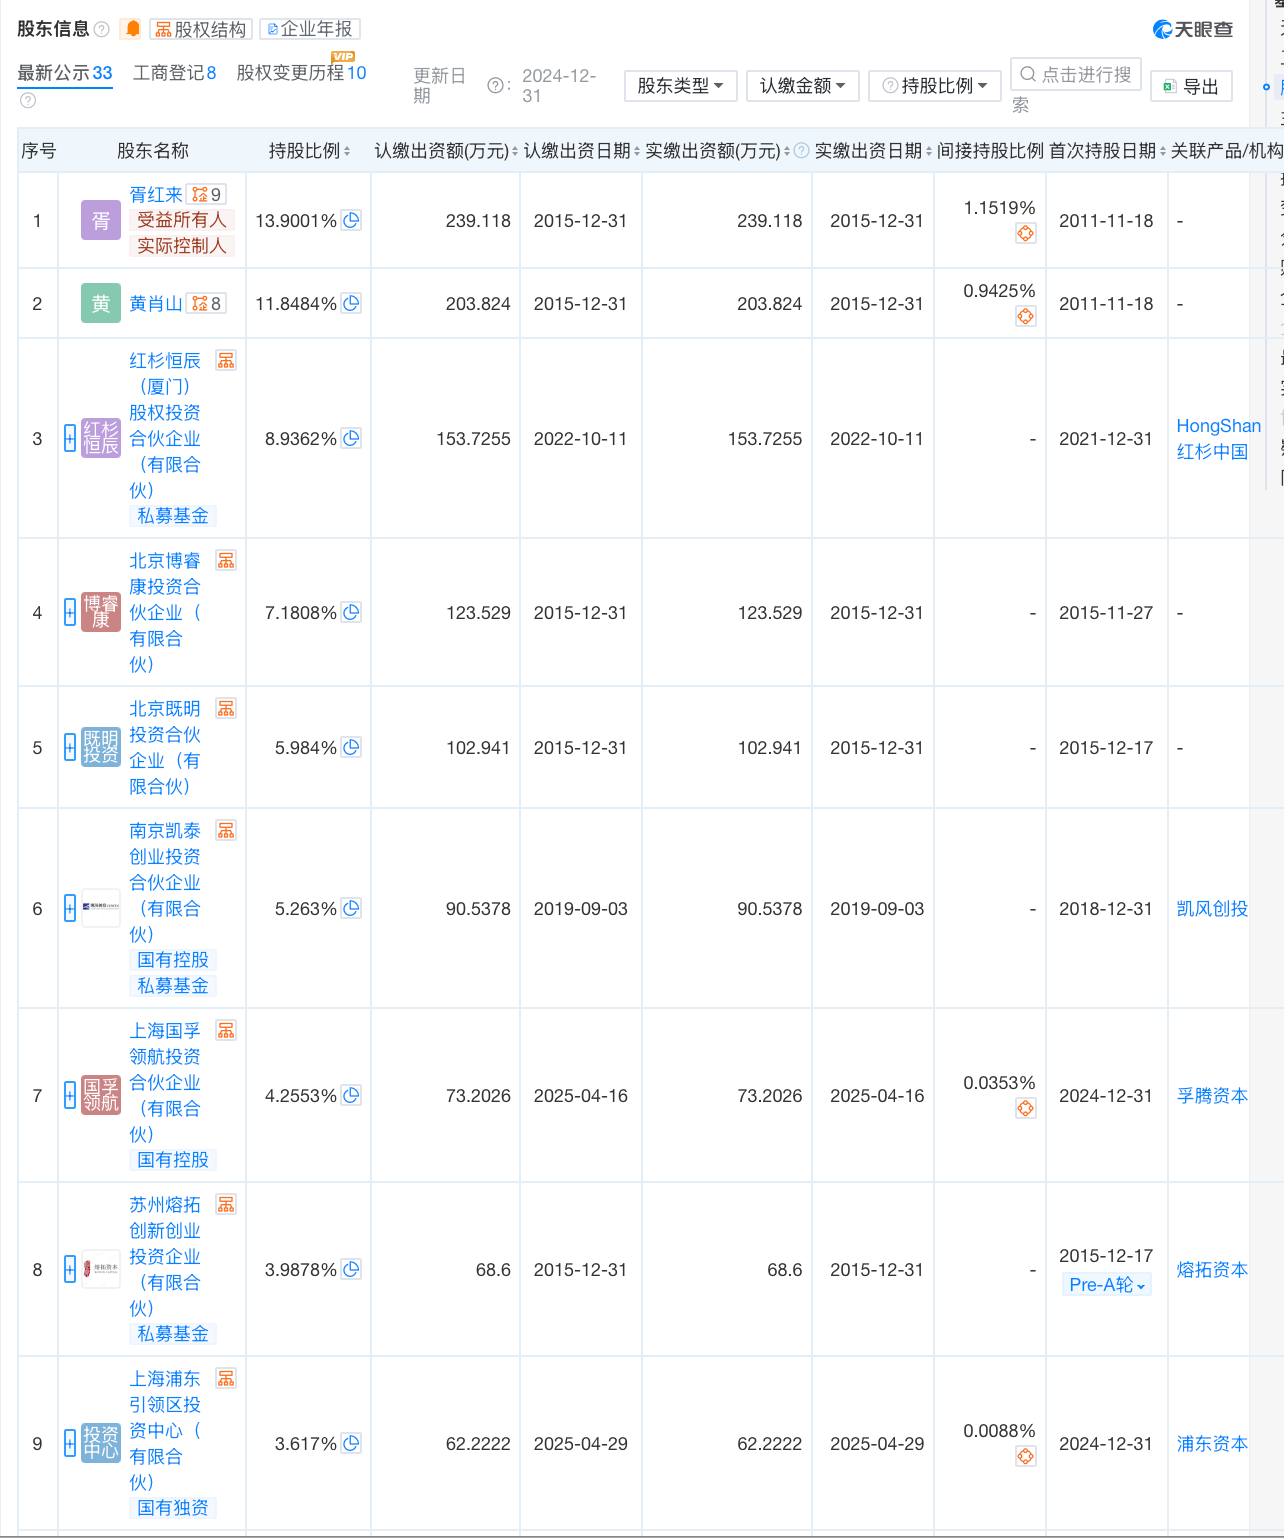Click pie chart icon beside 11.8484%

tap(351, 303)
